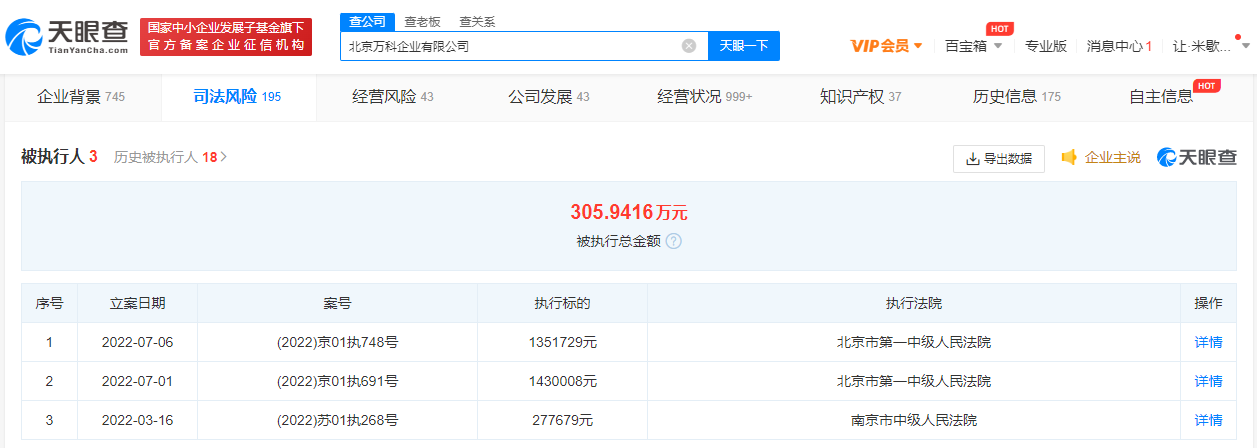The image size is (1257, 448).
Task: Click the TianYanCha logo in header
Action: click(x=66, y=37)
